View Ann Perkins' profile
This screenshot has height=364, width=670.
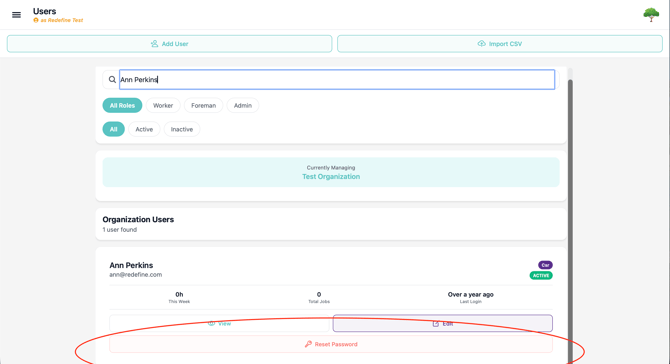point(220,323)
